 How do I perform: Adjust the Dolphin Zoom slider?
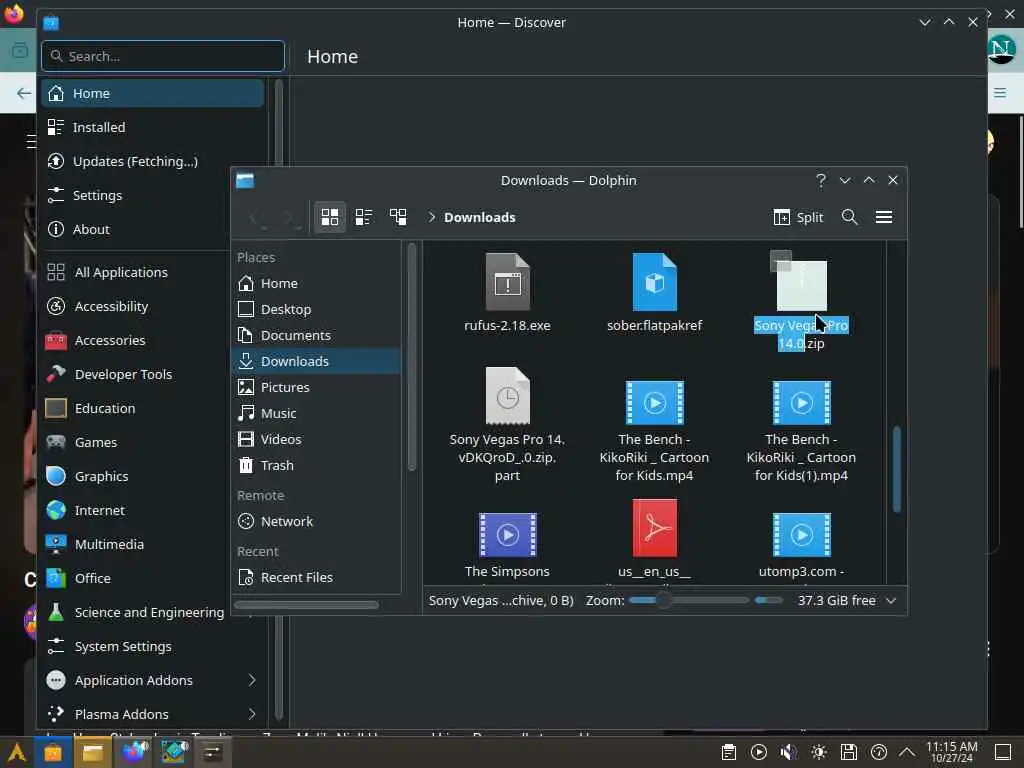(x=688, y=600)
